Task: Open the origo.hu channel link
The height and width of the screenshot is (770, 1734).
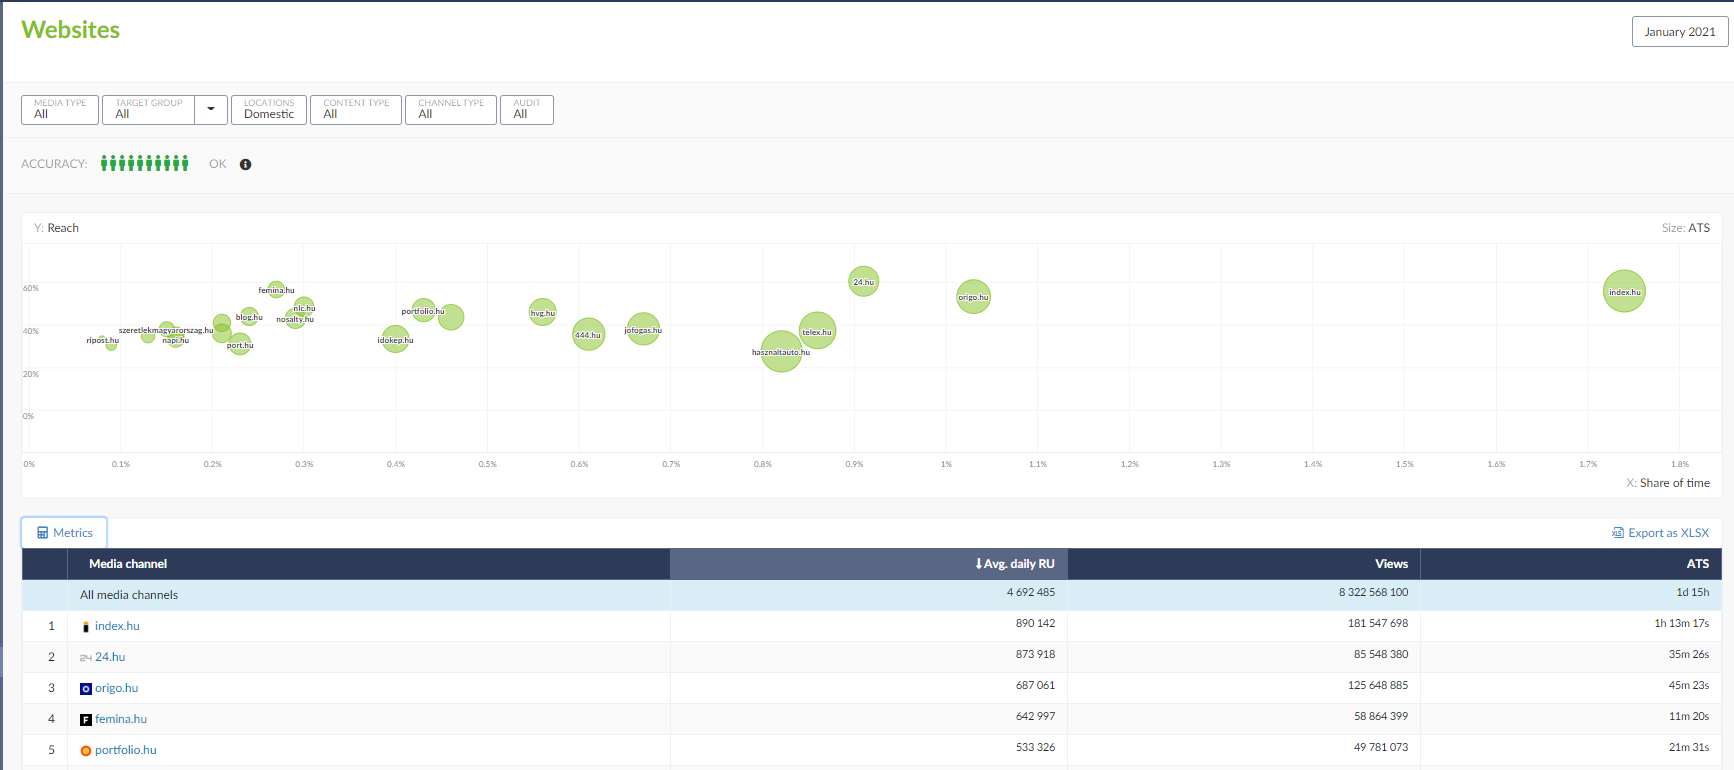Action: pos(116,688)
